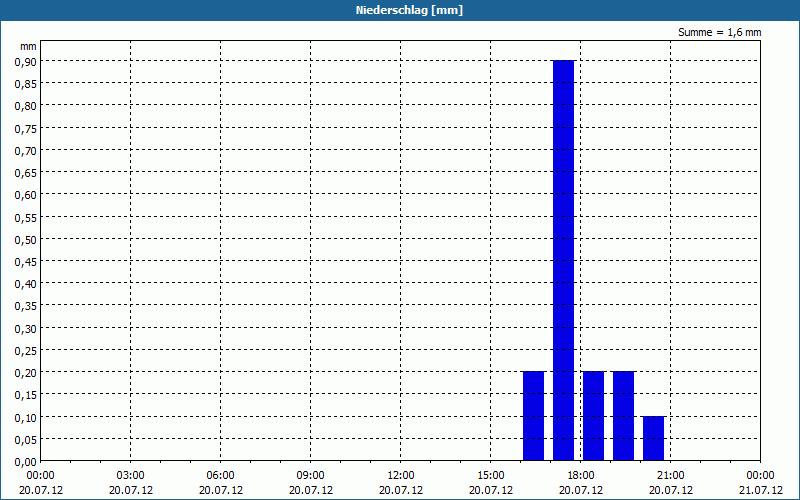This screenshot has height=500, width=800.
Task: Click the y-axis value "0,60"
Action: 26,195
